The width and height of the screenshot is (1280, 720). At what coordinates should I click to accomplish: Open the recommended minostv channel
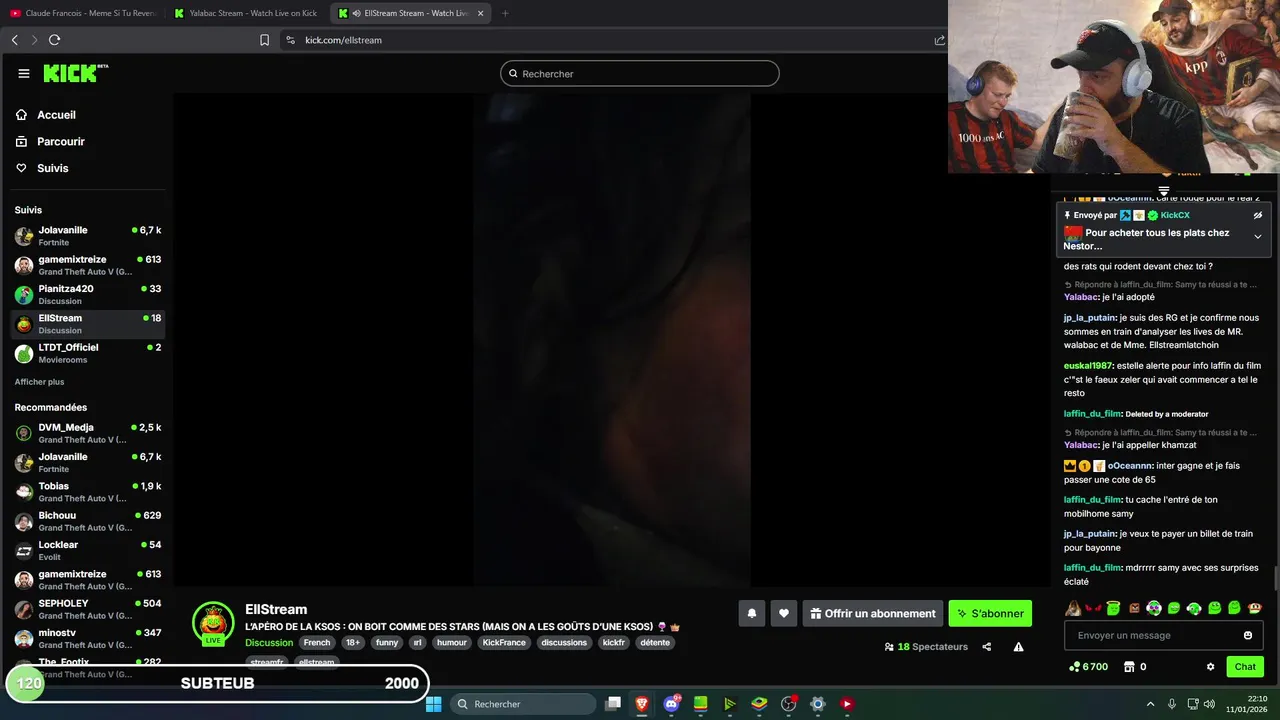click(88, 638)
